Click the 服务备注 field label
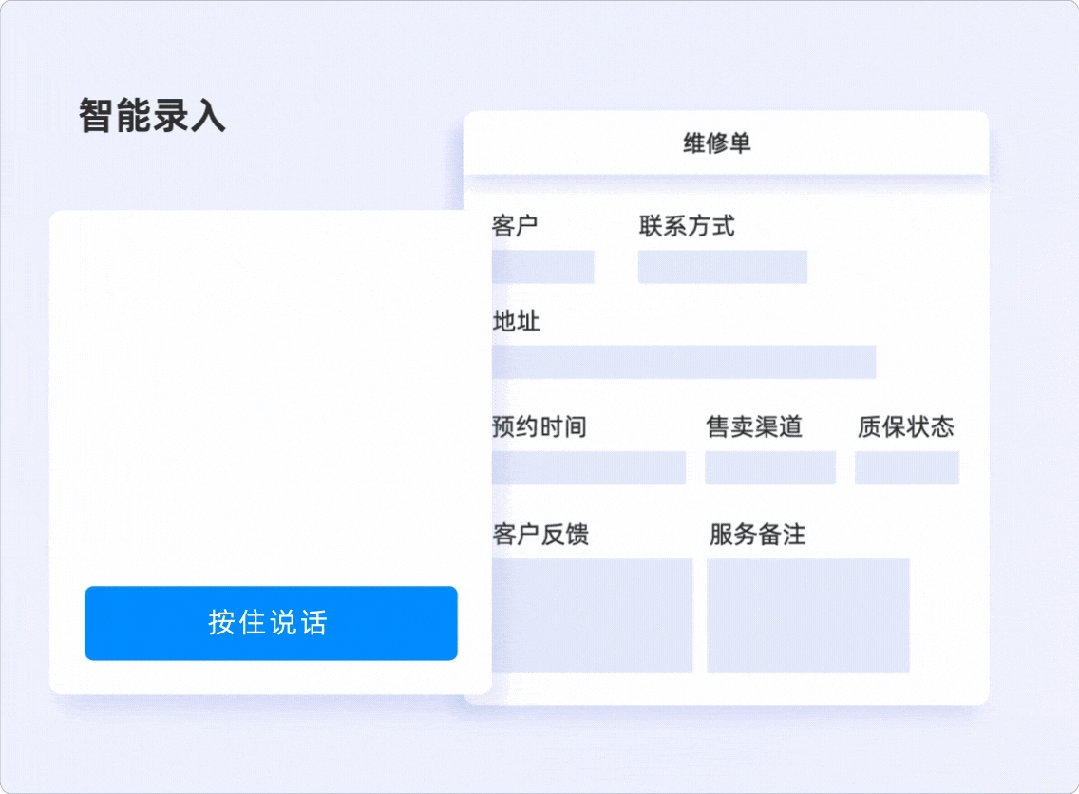Screen dimensions: 1079x794 tap(757, 535)
